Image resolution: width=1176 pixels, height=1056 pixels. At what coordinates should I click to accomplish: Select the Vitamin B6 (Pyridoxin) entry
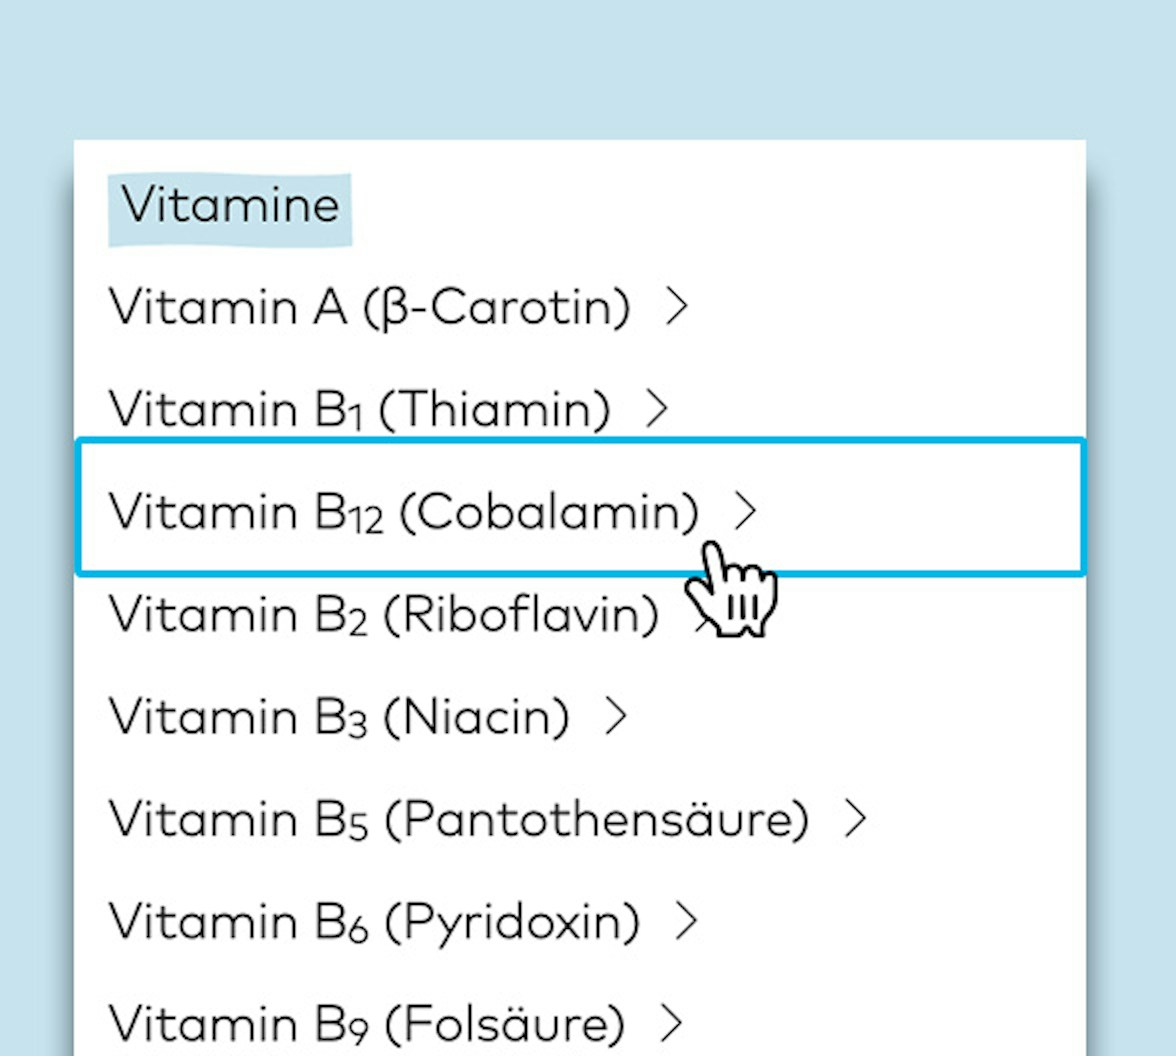373,921
